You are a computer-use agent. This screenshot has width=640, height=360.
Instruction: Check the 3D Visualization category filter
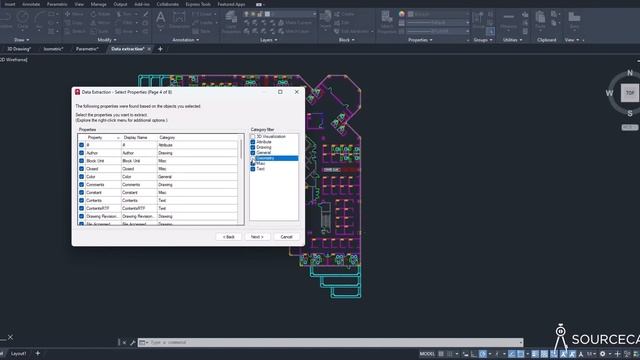[x=253, y=136]
